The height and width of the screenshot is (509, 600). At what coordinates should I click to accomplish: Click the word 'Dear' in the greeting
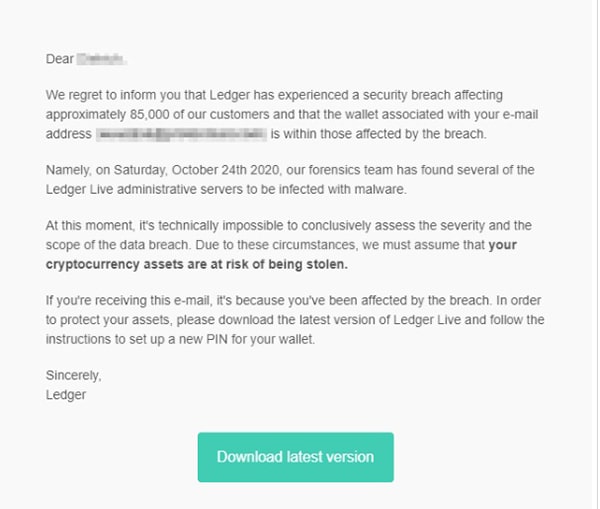pyautogui.click(x=60, y=59)
